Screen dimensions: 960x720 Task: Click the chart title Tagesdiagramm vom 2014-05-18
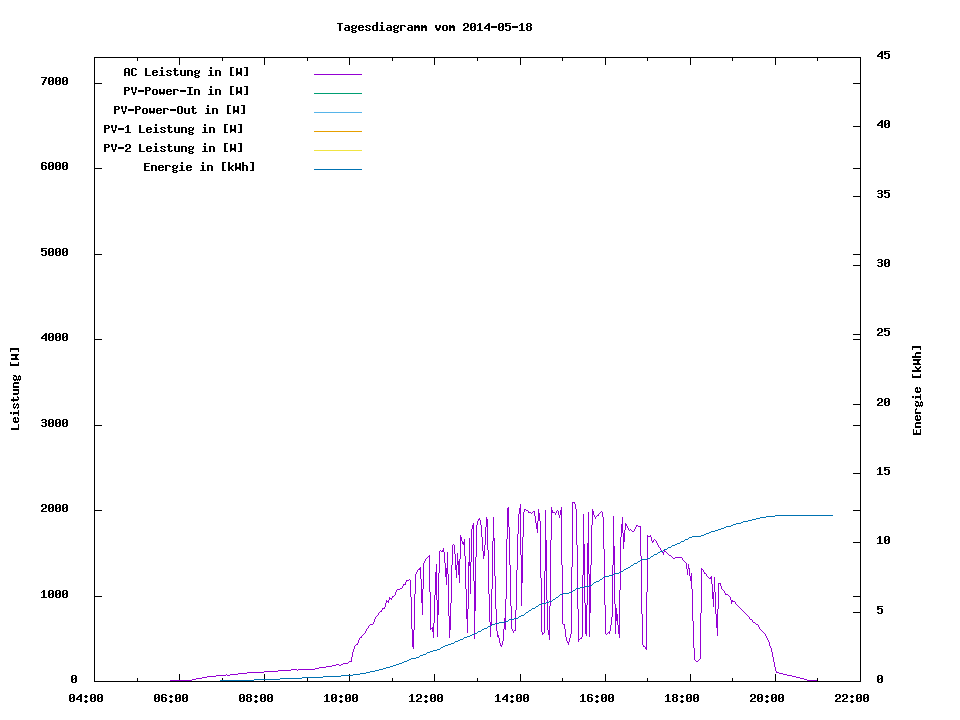pos(434,27)
